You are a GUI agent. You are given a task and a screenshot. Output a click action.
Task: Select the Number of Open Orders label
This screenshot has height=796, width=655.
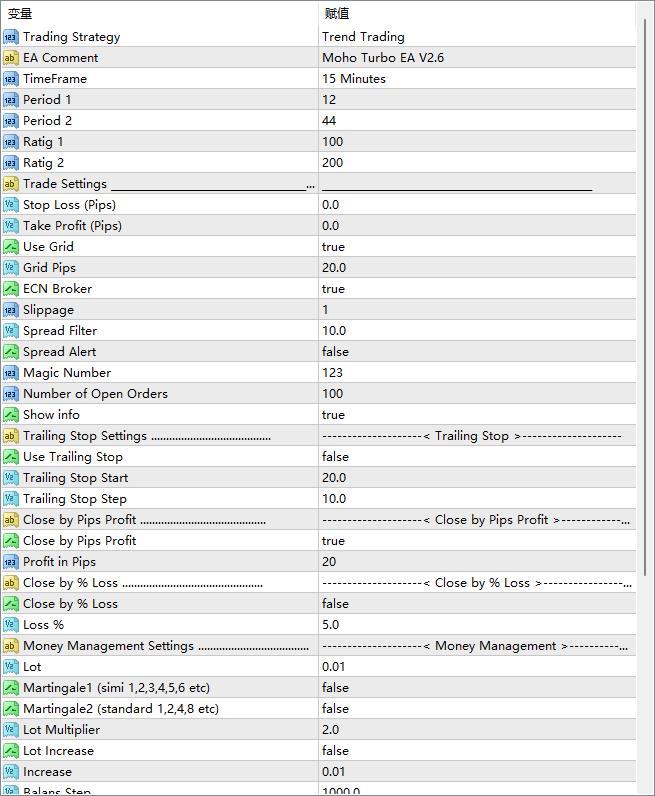(95, 394)
